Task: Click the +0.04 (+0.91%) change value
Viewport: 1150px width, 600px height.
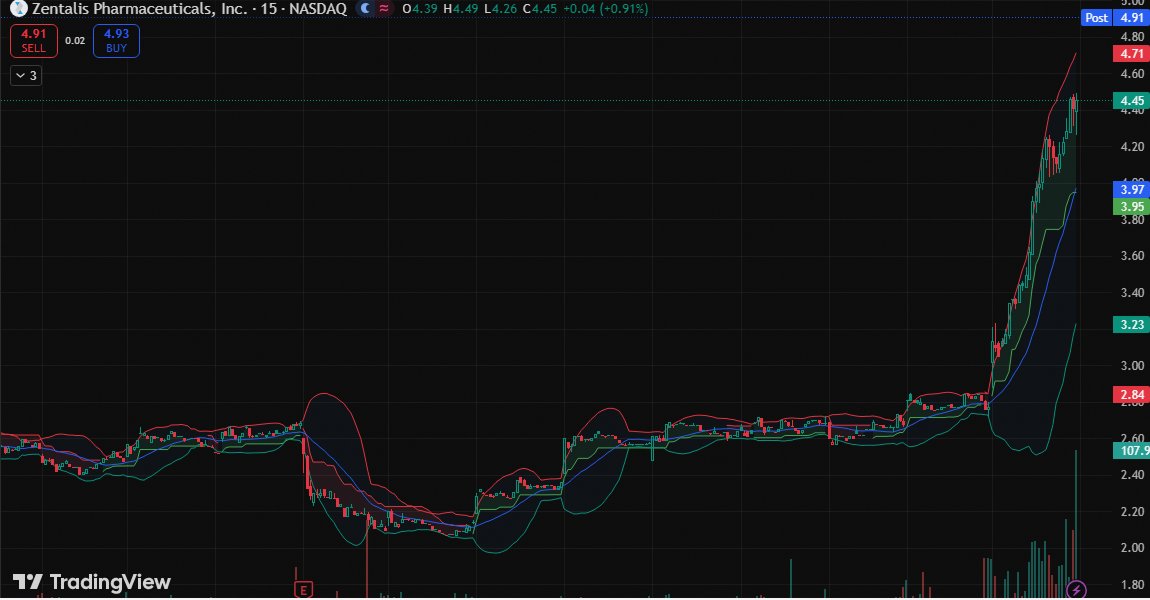Action: pyautogui.click(x=605, y=9)
